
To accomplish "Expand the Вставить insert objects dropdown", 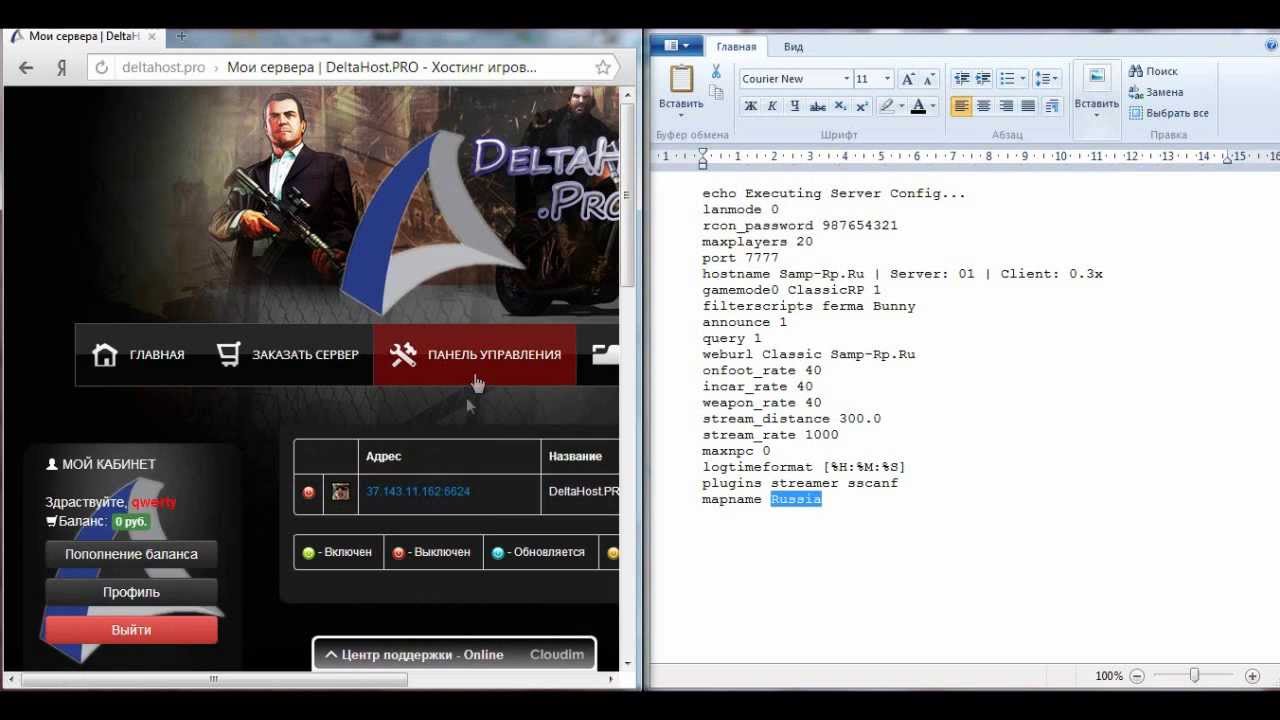I will (1097, 115).
